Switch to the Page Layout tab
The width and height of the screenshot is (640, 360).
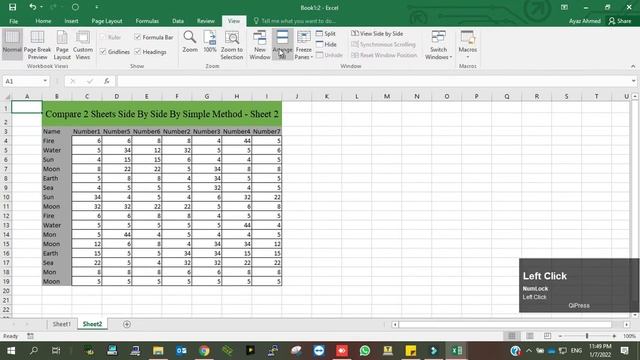(107, 21)
